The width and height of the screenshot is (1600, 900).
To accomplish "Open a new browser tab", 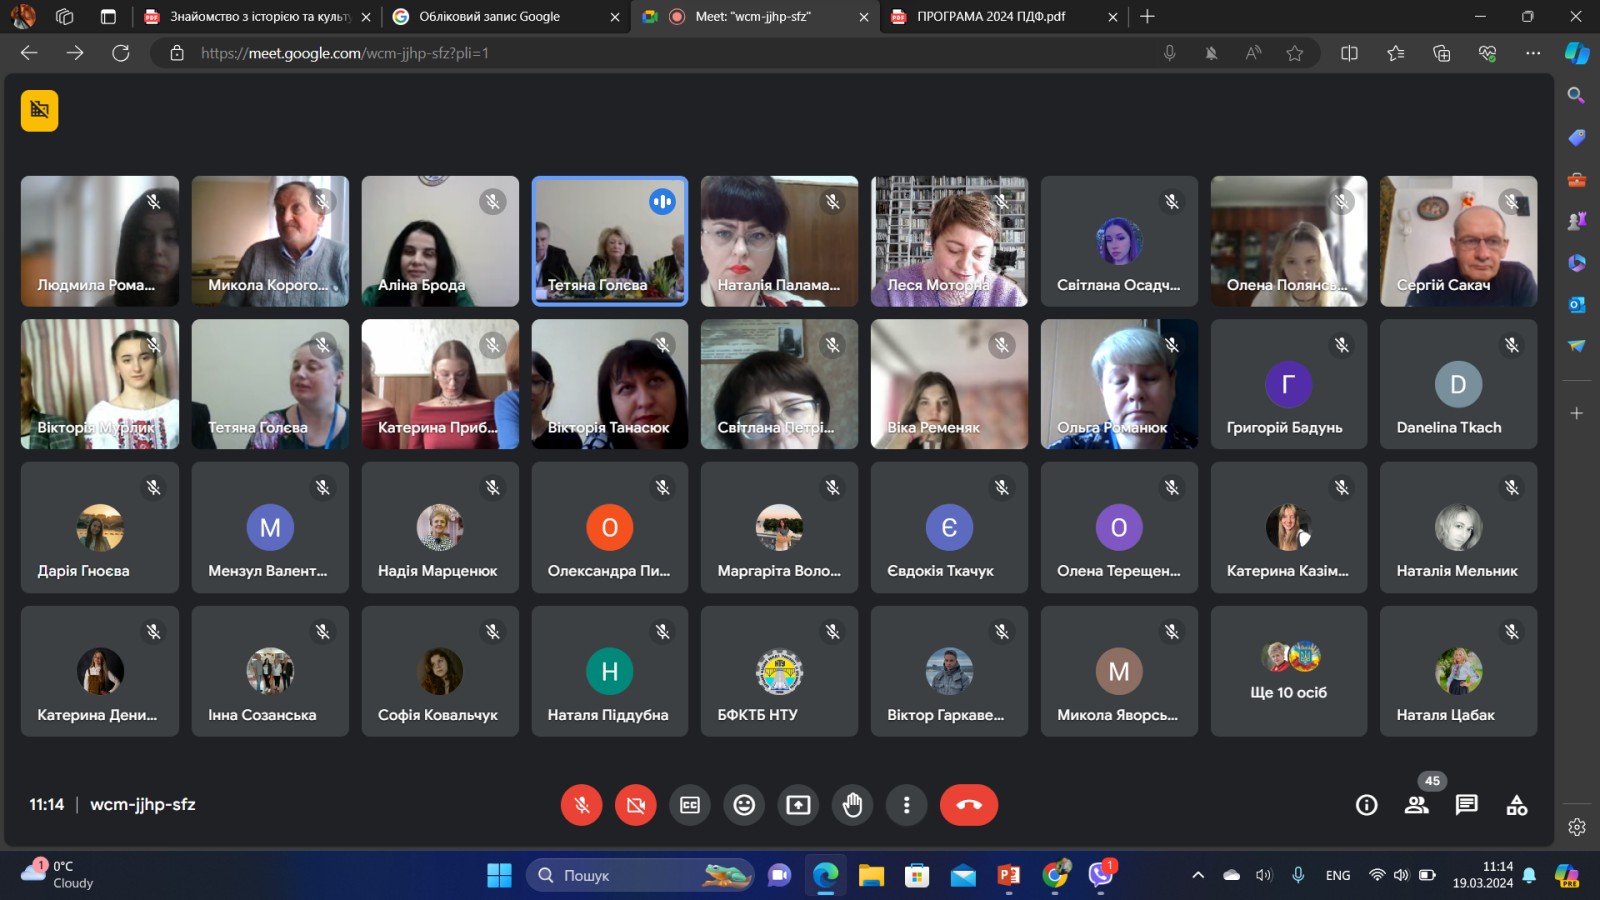I will [1147, 17].
